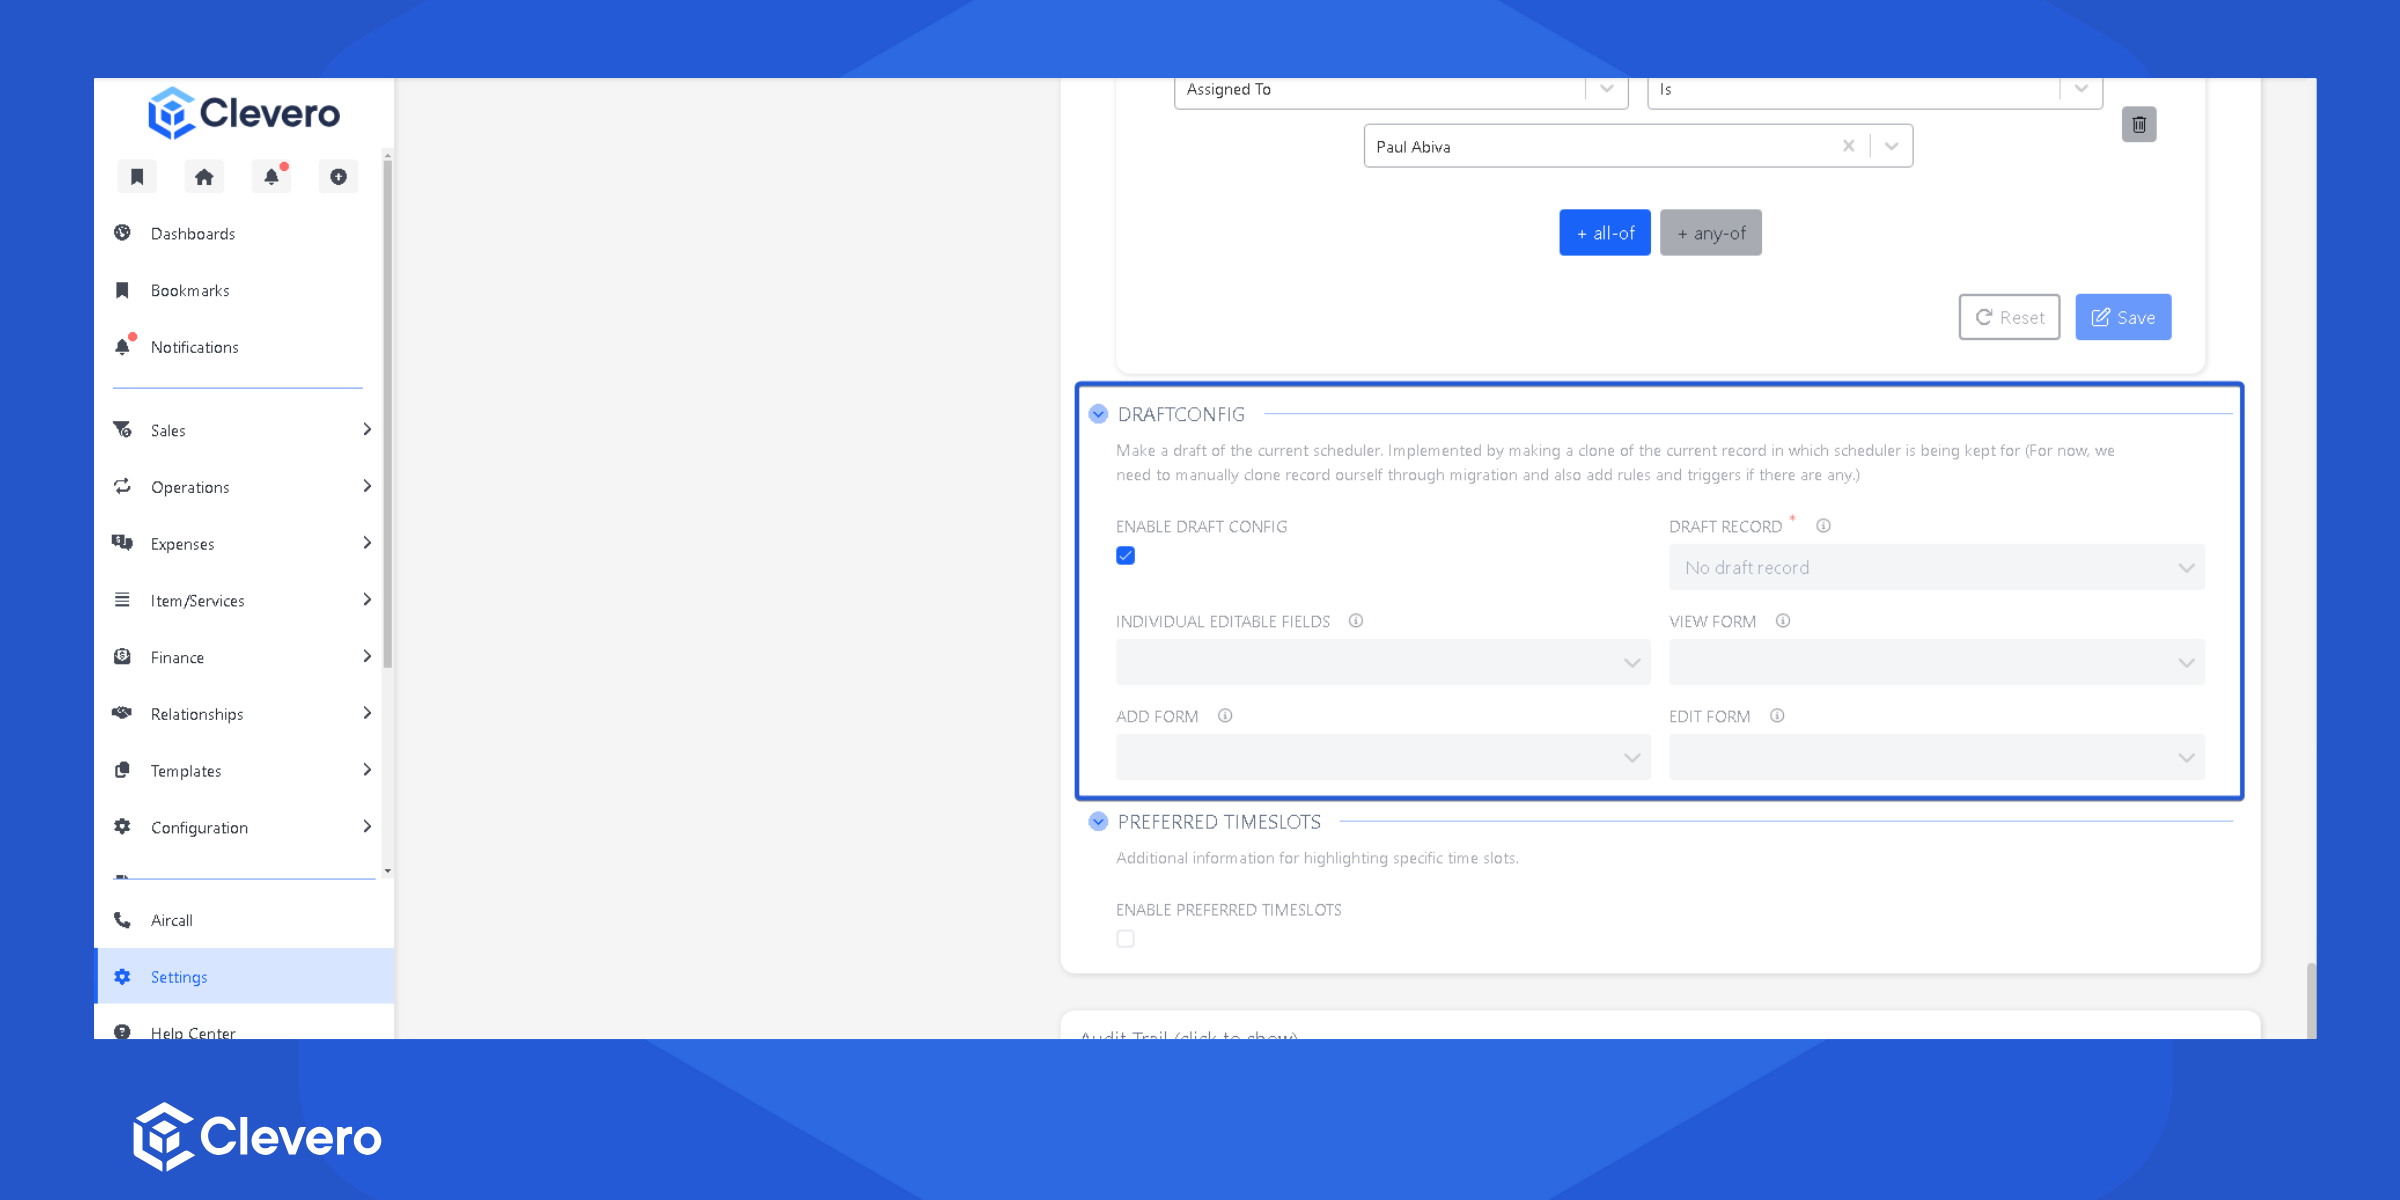Clear Paul Abiva selection with X icon

coord(1848,146)
